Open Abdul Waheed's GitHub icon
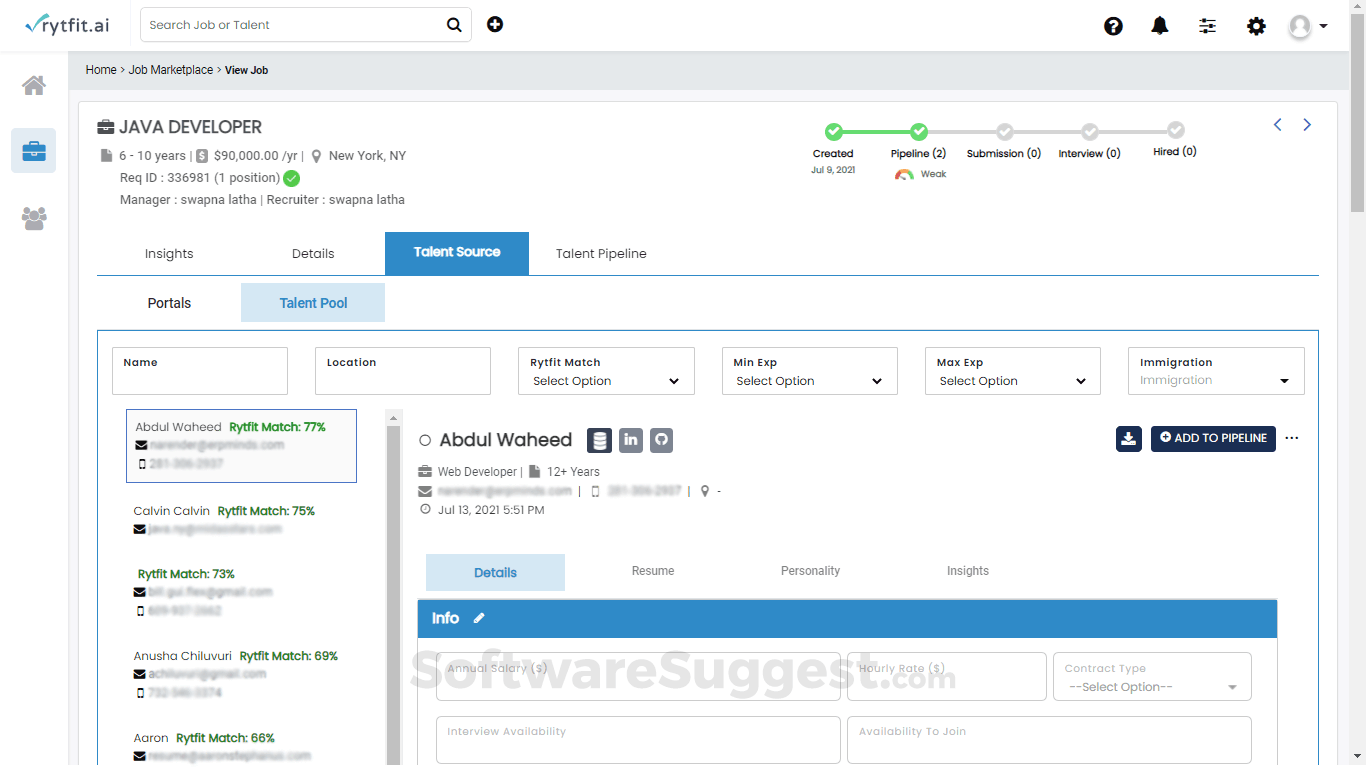This screenshot has width=1366, height=768. [661, 440]
